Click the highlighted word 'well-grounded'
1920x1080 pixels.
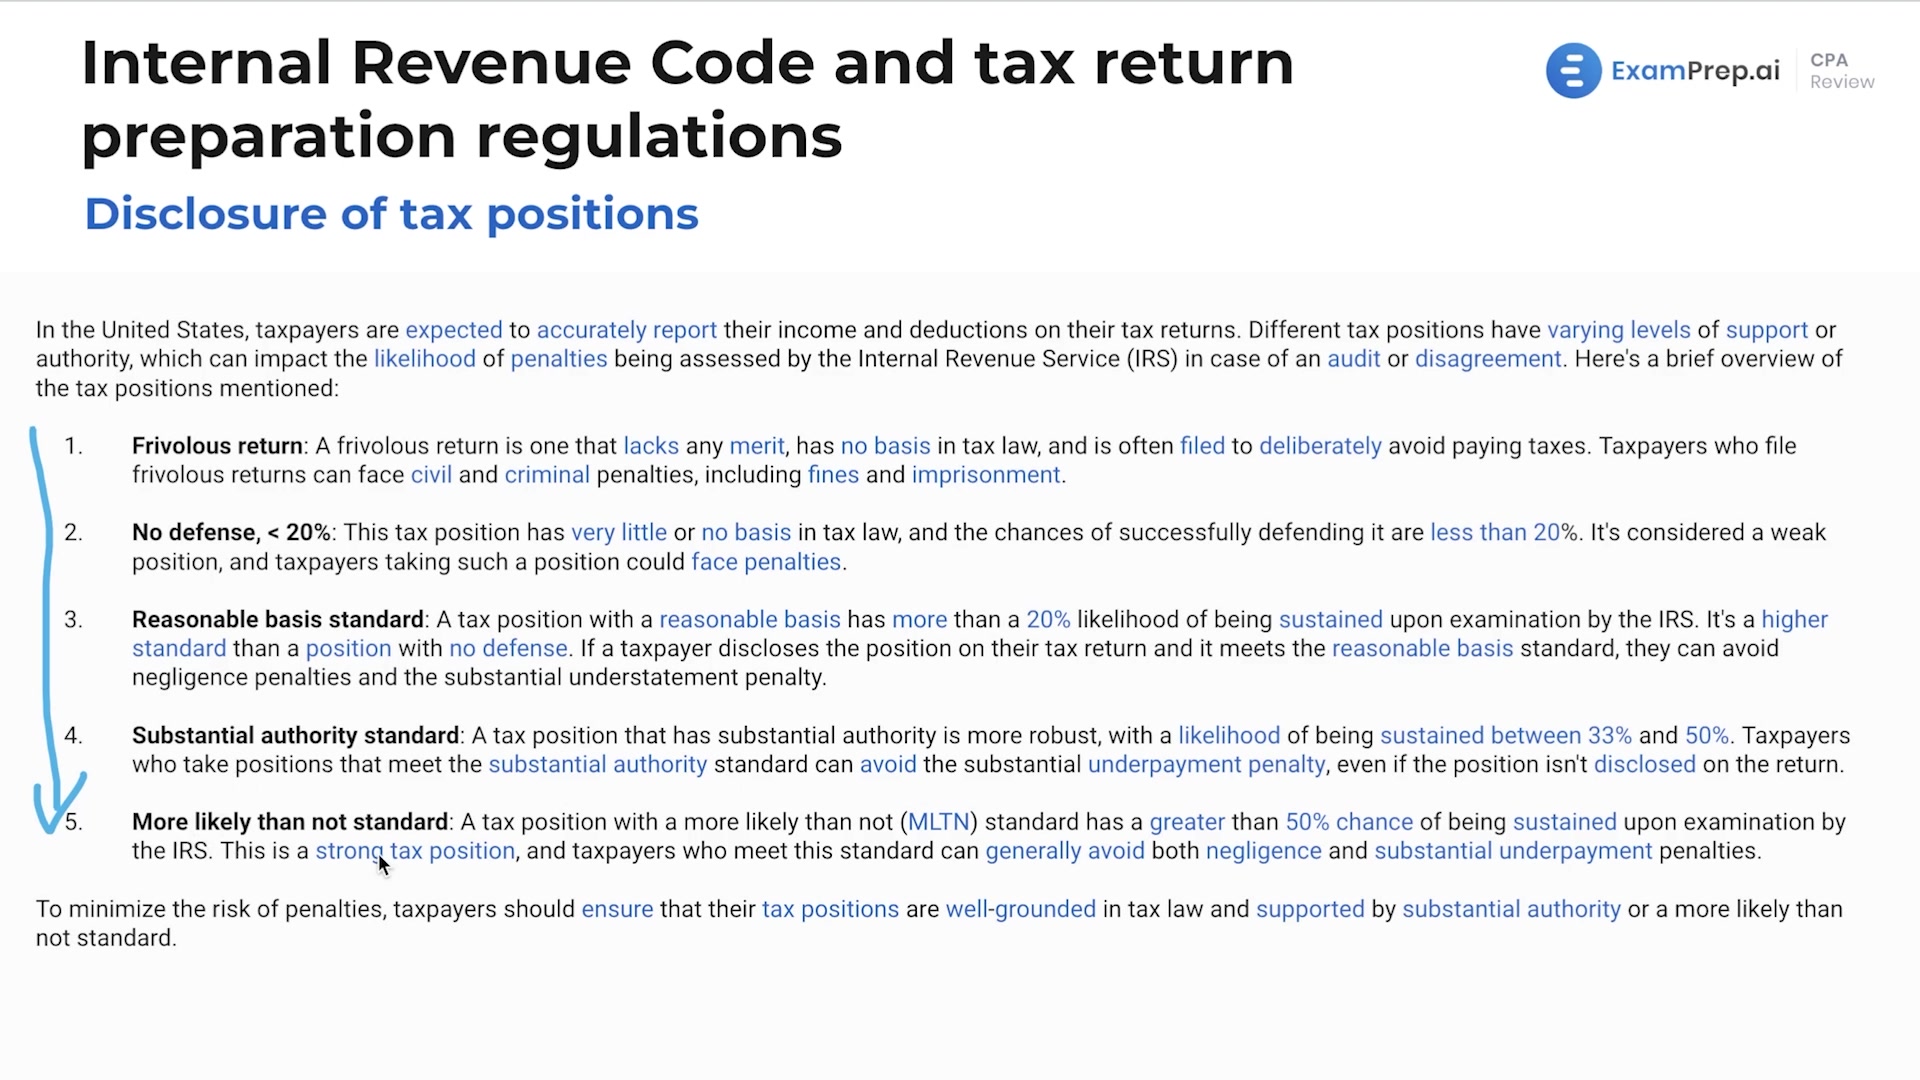tap(1021, 909)
